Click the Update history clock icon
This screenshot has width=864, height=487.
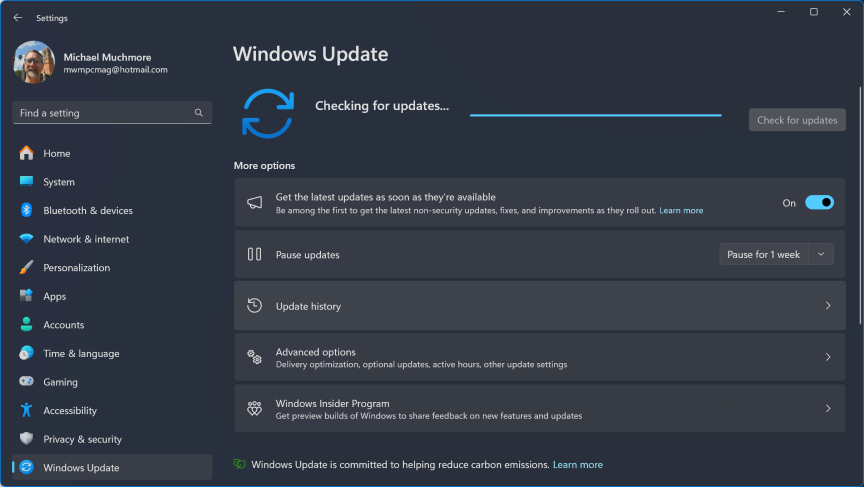254,305
